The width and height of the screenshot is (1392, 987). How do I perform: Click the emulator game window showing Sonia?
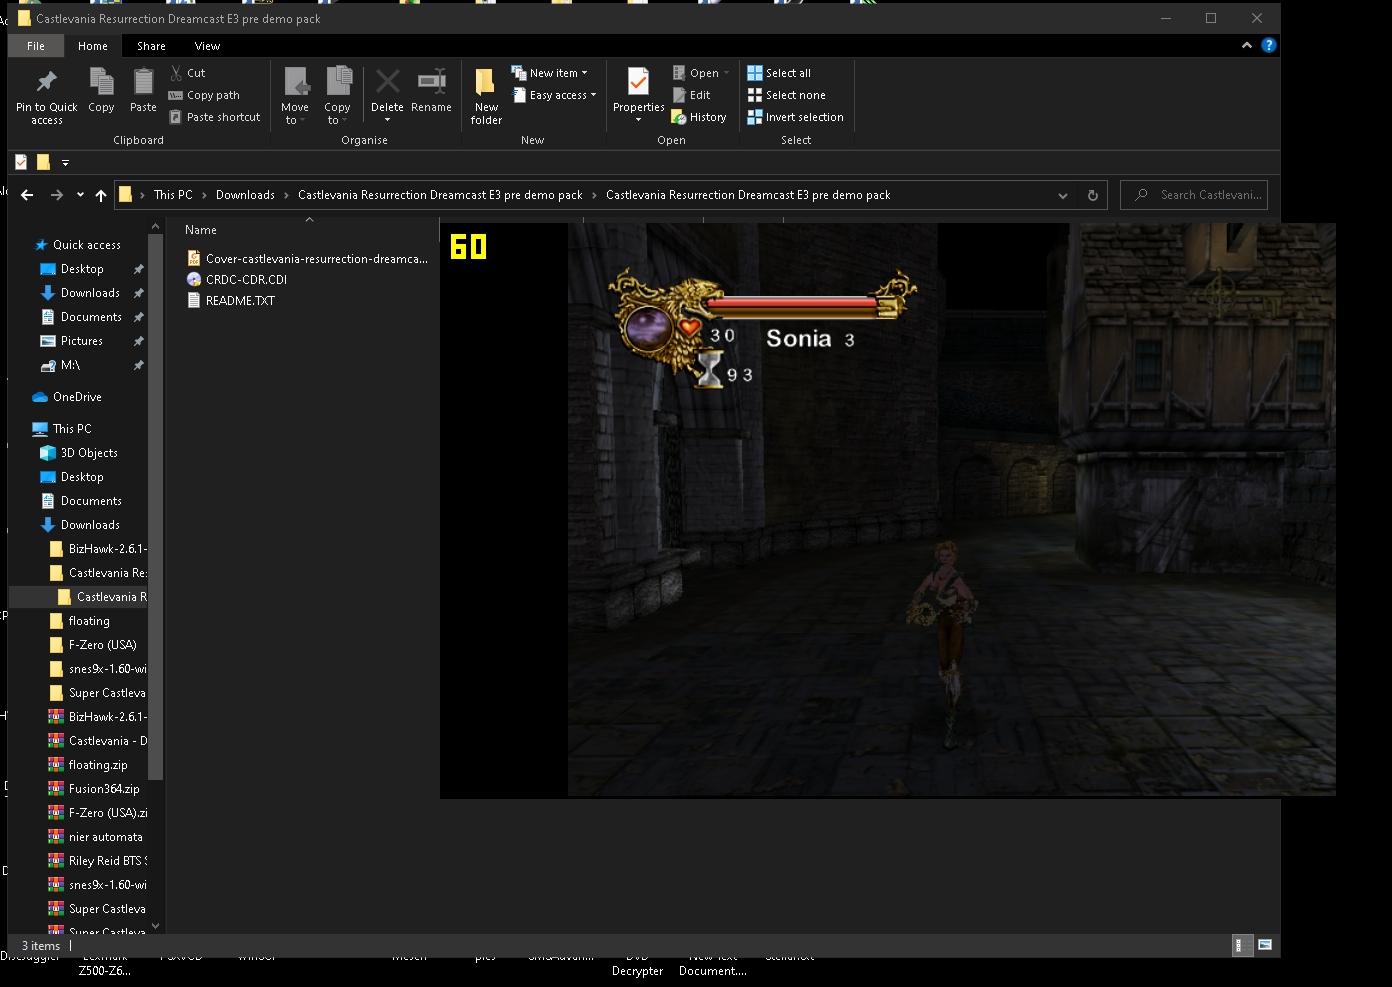[887, 510]
